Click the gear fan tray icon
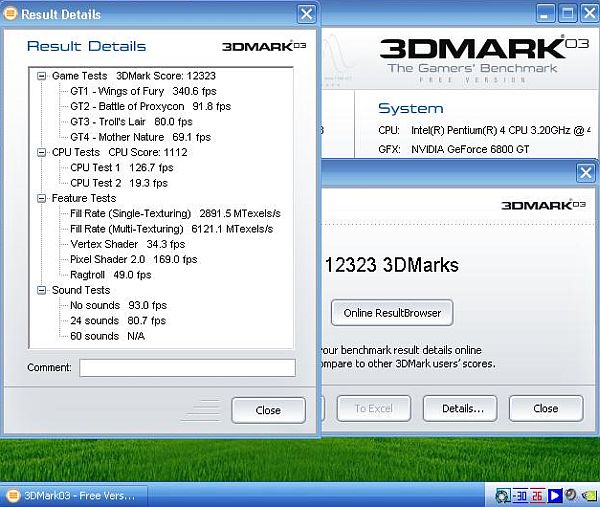This screenshot has height=507, width=600. pos(502,496)
